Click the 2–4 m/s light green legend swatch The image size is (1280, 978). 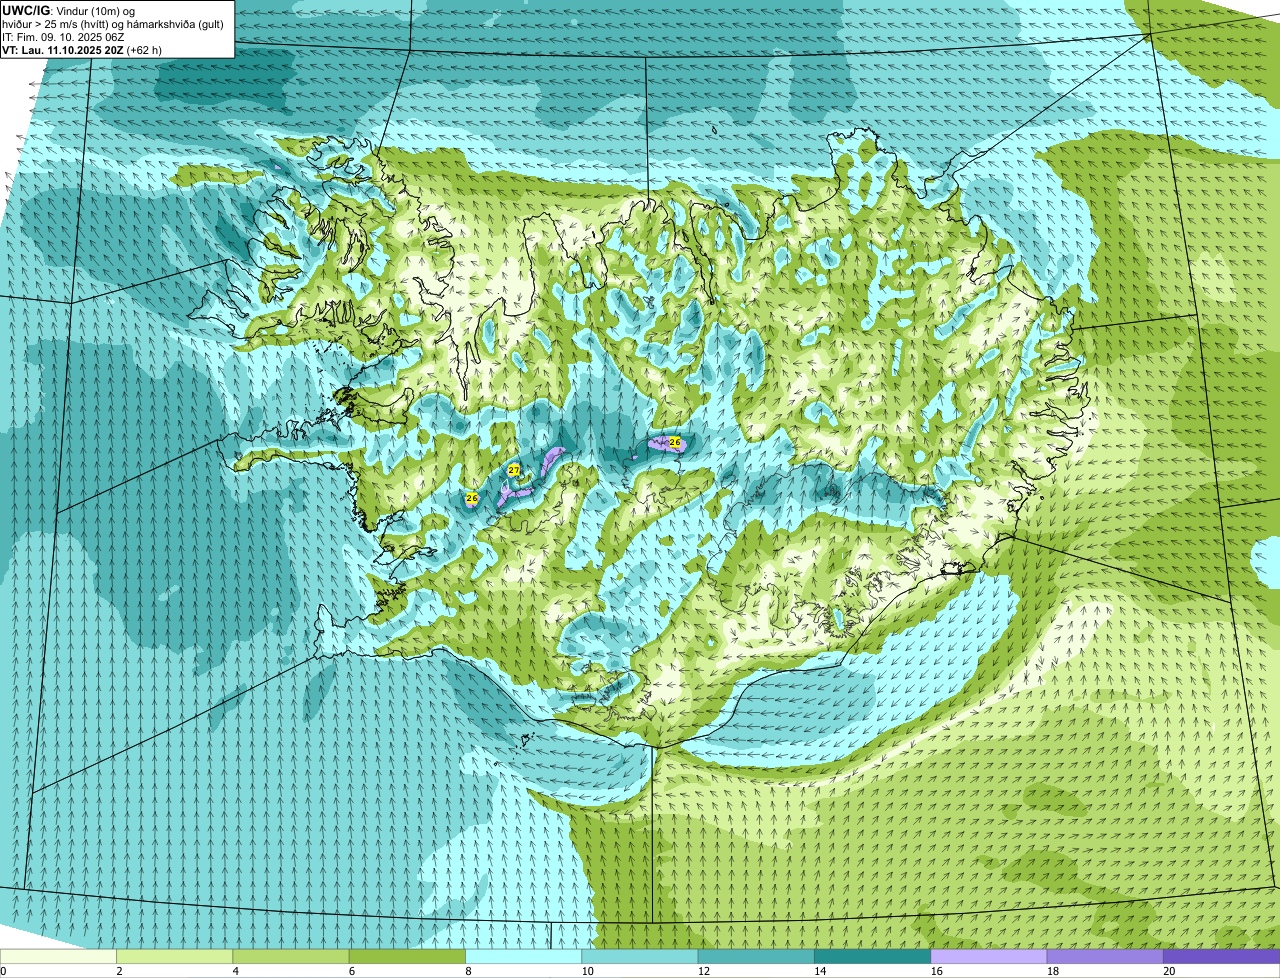coord(175,957)
